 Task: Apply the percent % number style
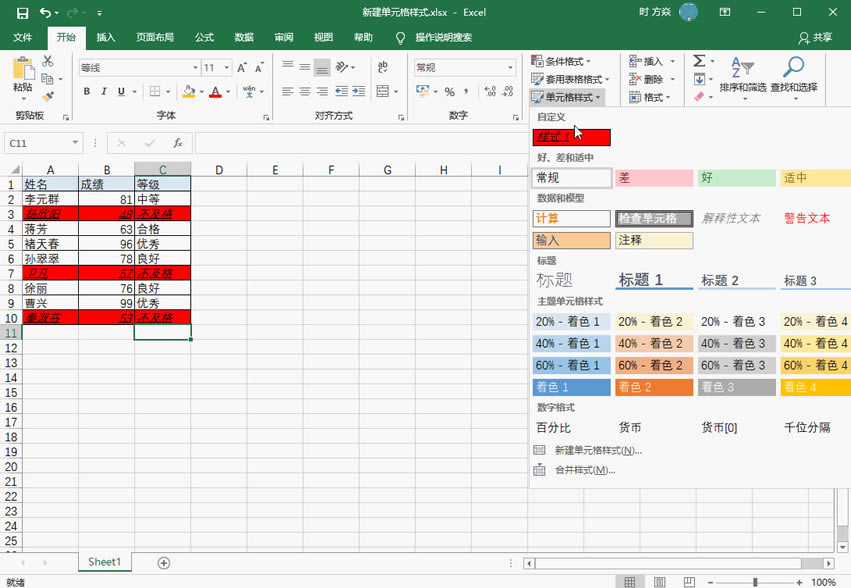pos(449,92)
